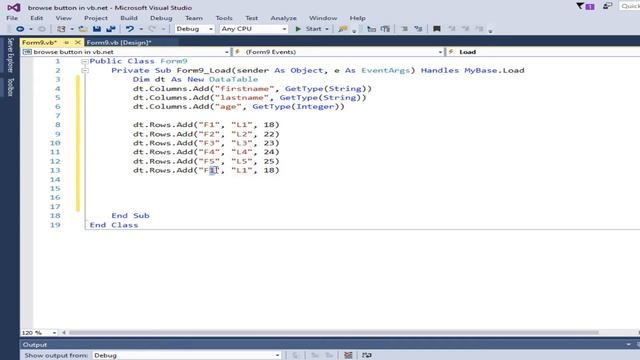Open the Server Explorer side tab
This screenshot has height=360, width=640.
(x=11, y=55)
